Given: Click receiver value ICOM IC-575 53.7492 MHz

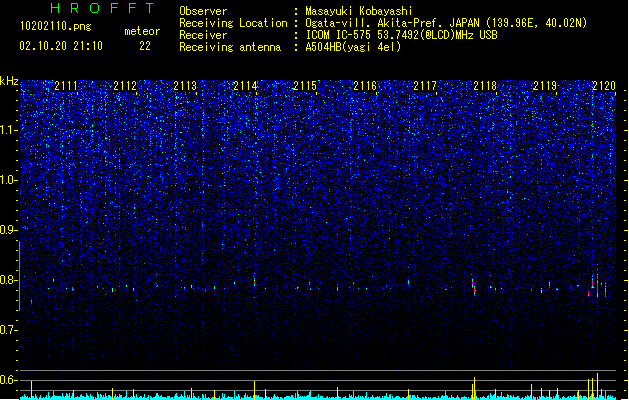Looking at the screenshot, I should 401,35.
